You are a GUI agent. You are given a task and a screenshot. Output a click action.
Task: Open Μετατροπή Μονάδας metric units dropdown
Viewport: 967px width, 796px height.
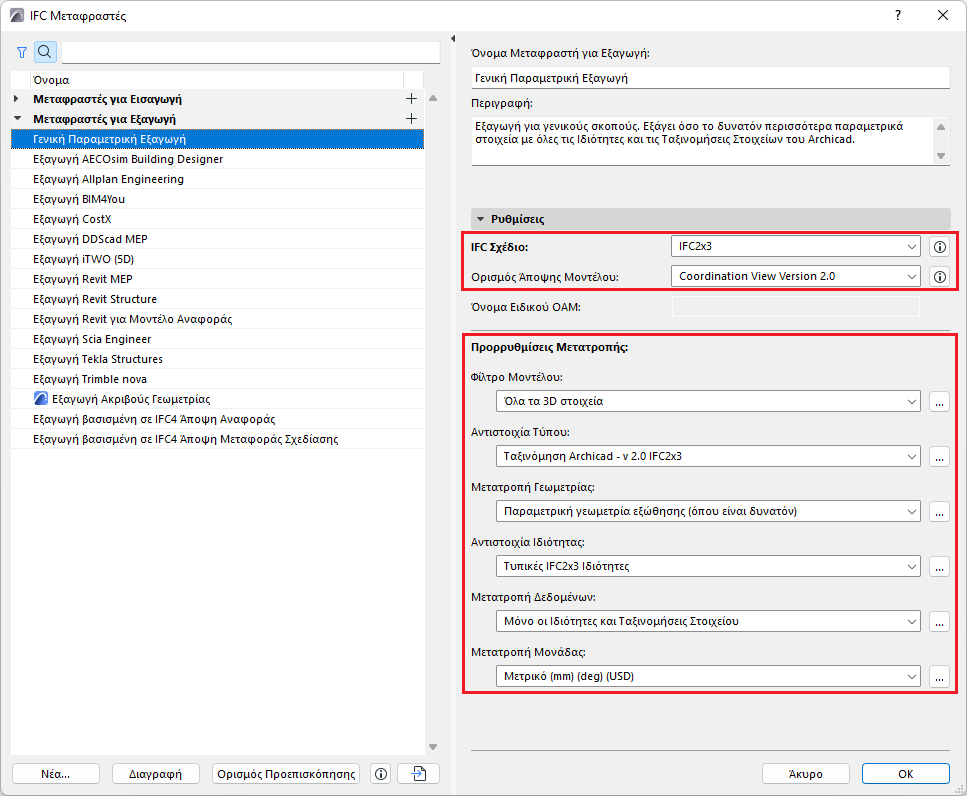tap(707, 677)
